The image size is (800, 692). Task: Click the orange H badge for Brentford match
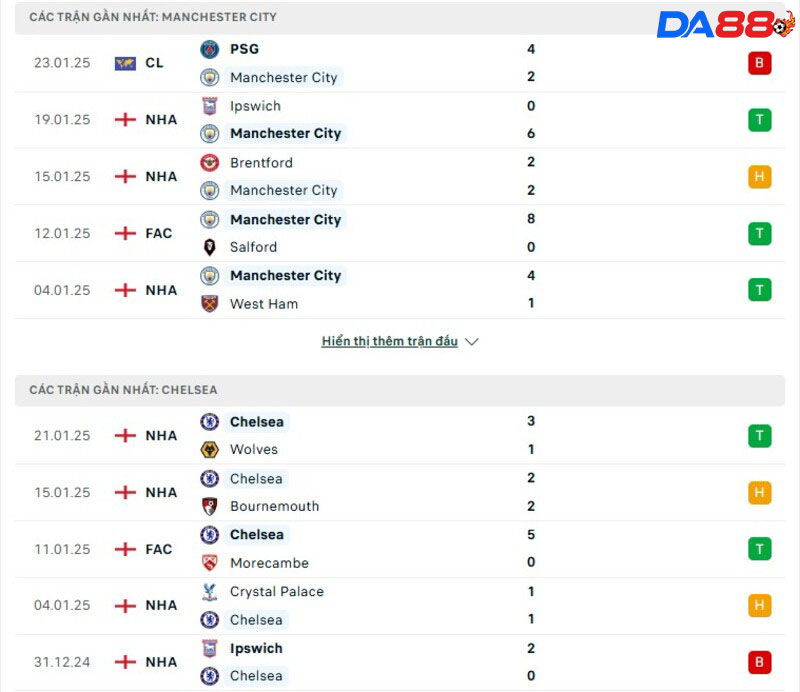click(760, 177)
